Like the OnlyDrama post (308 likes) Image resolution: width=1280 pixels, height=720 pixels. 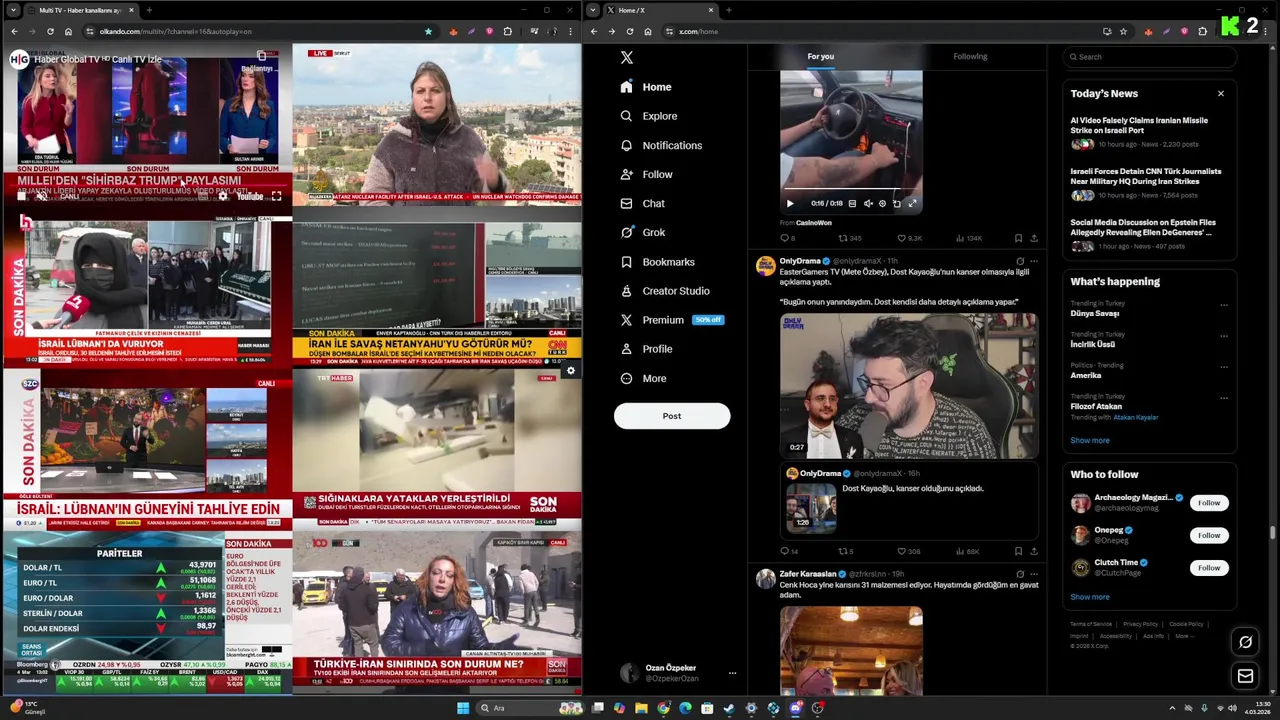tap(908, 551)
